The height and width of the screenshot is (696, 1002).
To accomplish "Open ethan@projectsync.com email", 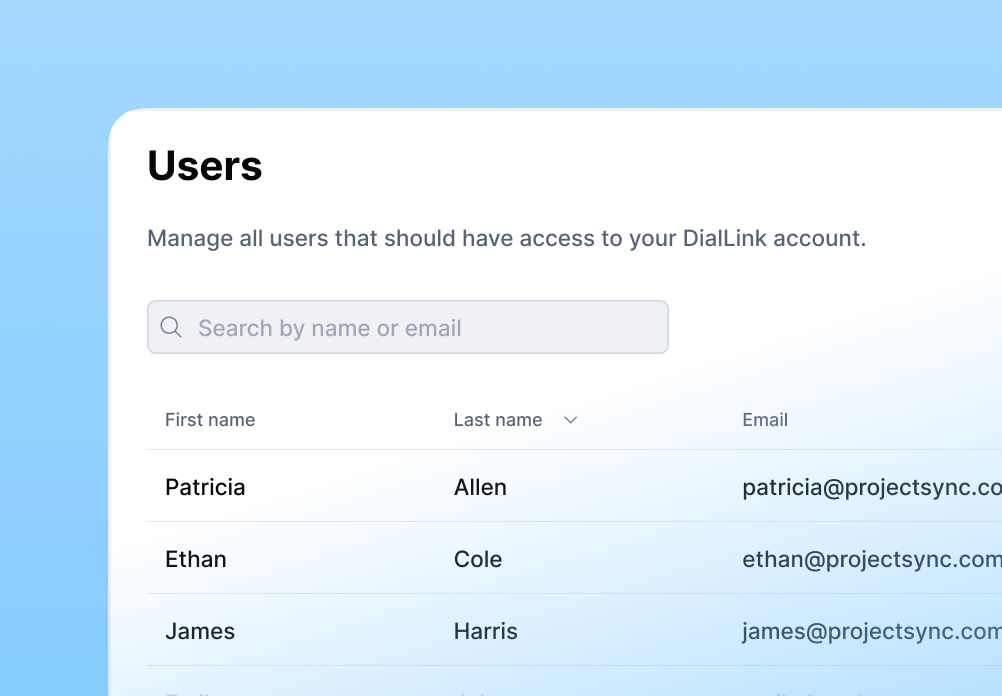I will point(871,559).
